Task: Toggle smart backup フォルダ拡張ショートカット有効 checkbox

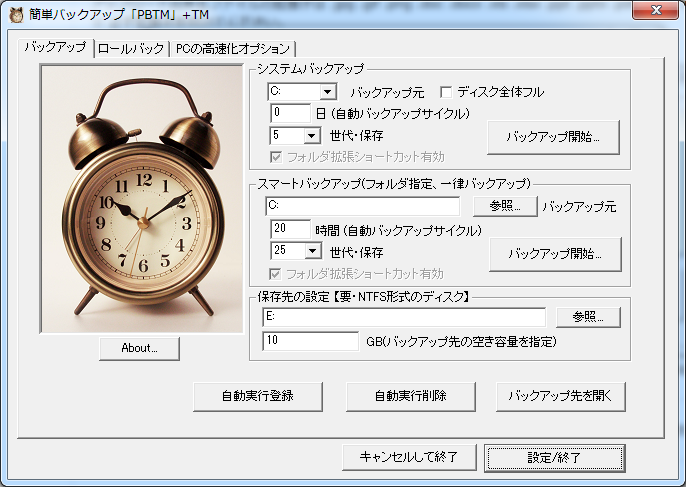Action: click(x=277, y=273)
